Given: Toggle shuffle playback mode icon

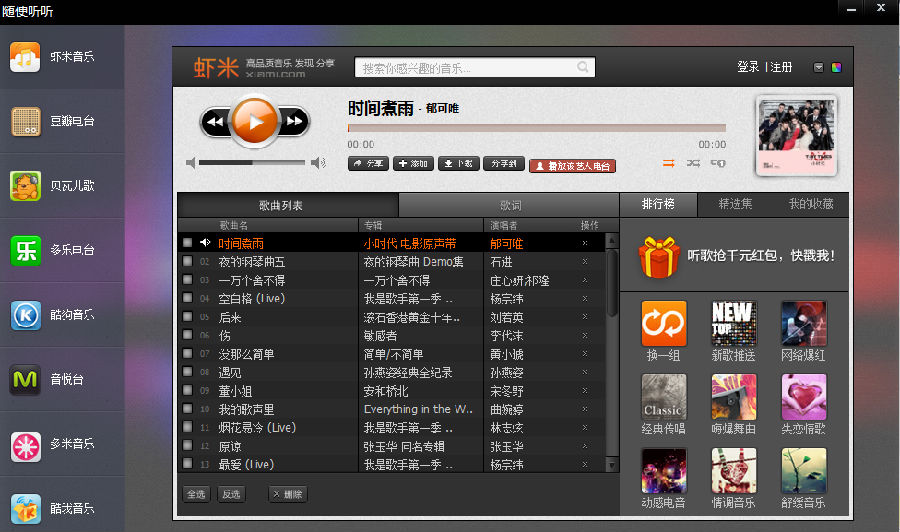Looking at the screenshot, I should (693, 163).
